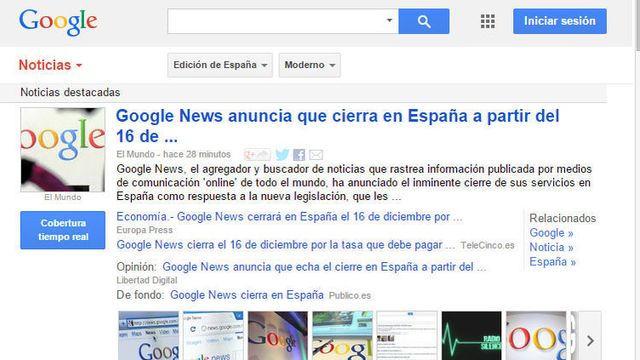This screenshot has width=640, height=360.
Task: Click El Mundo source text under headline
Action: 136,154
